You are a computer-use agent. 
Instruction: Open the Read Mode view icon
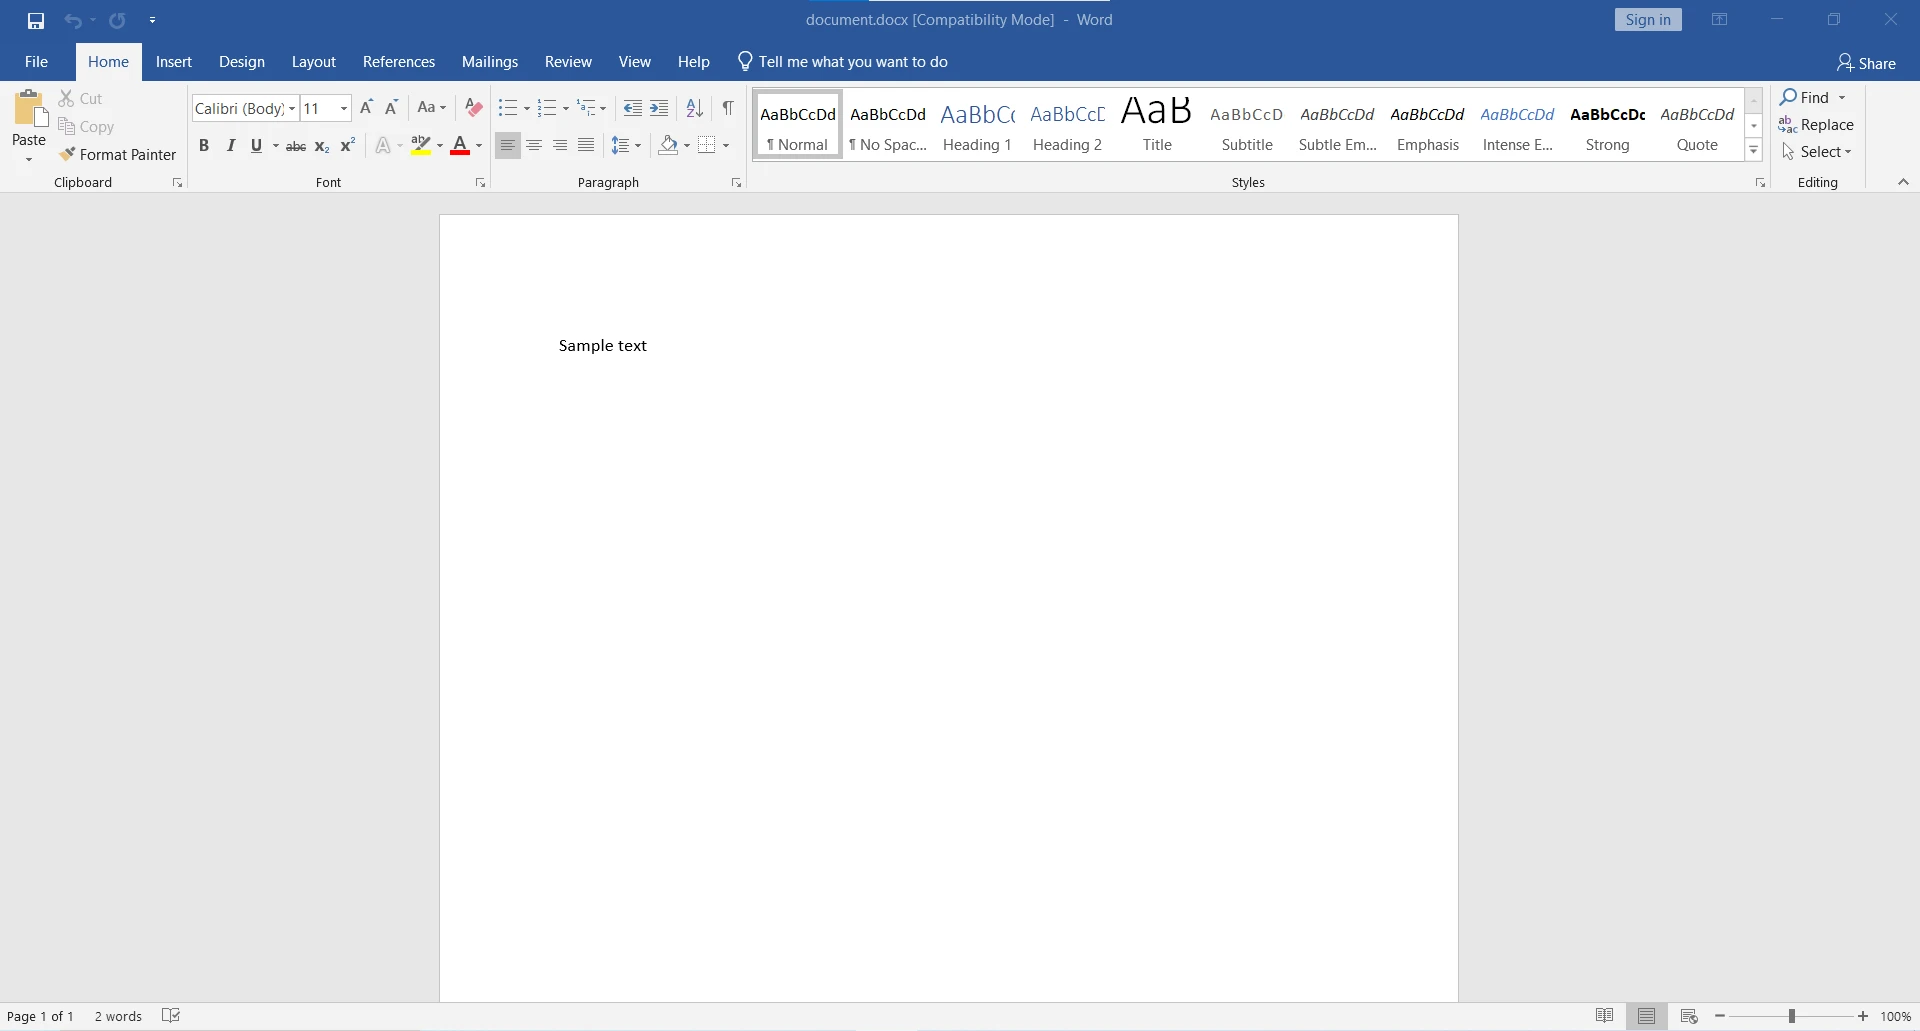[x=1604, y=1016]
